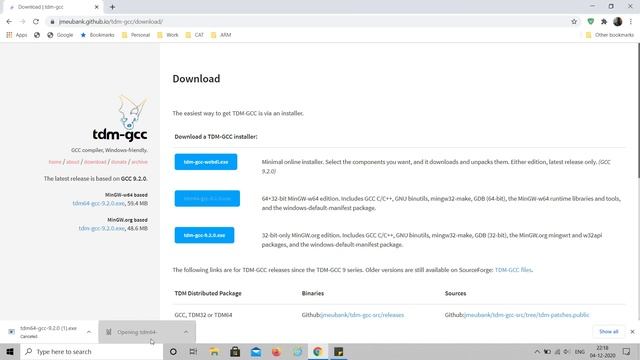Open File Explorer from the taskbar
The width and height of the screenshot is (640, 360).
click(x=214, y=351)
